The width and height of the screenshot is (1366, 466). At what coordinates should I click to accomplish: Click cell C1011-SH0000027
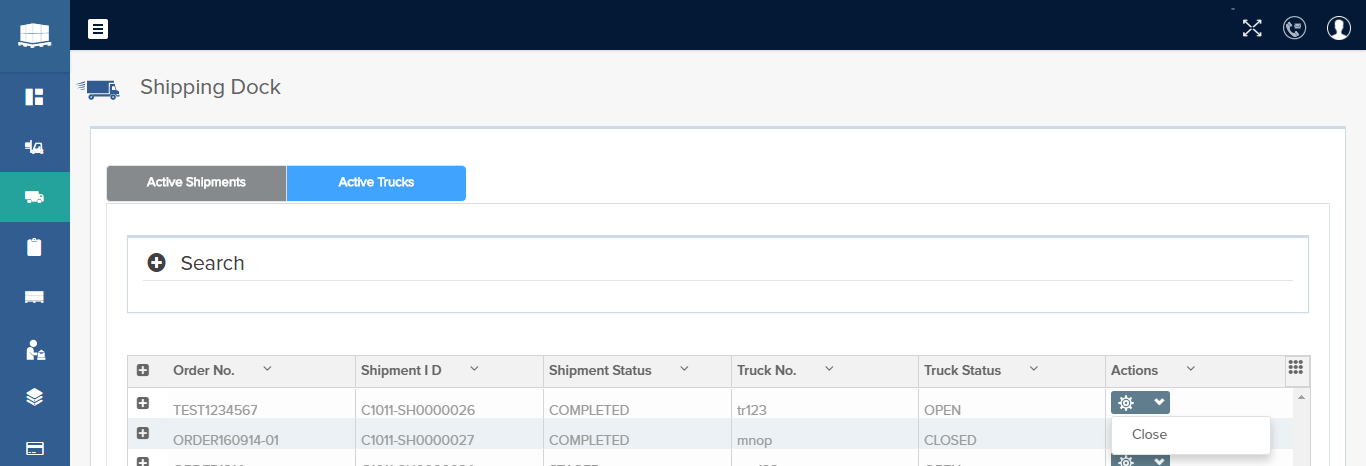[x=418, y=440]
